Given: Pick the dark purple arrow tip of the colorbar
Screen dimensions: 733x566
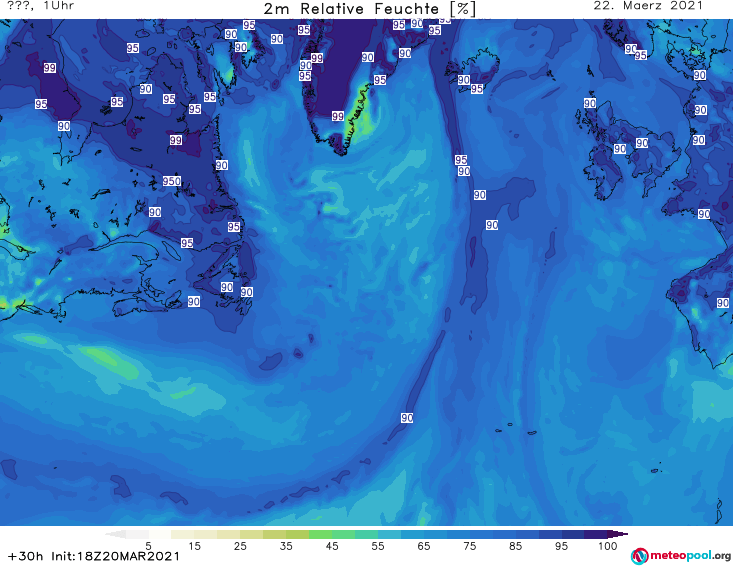Looking at the screenshot, I should tap(618, 534).
